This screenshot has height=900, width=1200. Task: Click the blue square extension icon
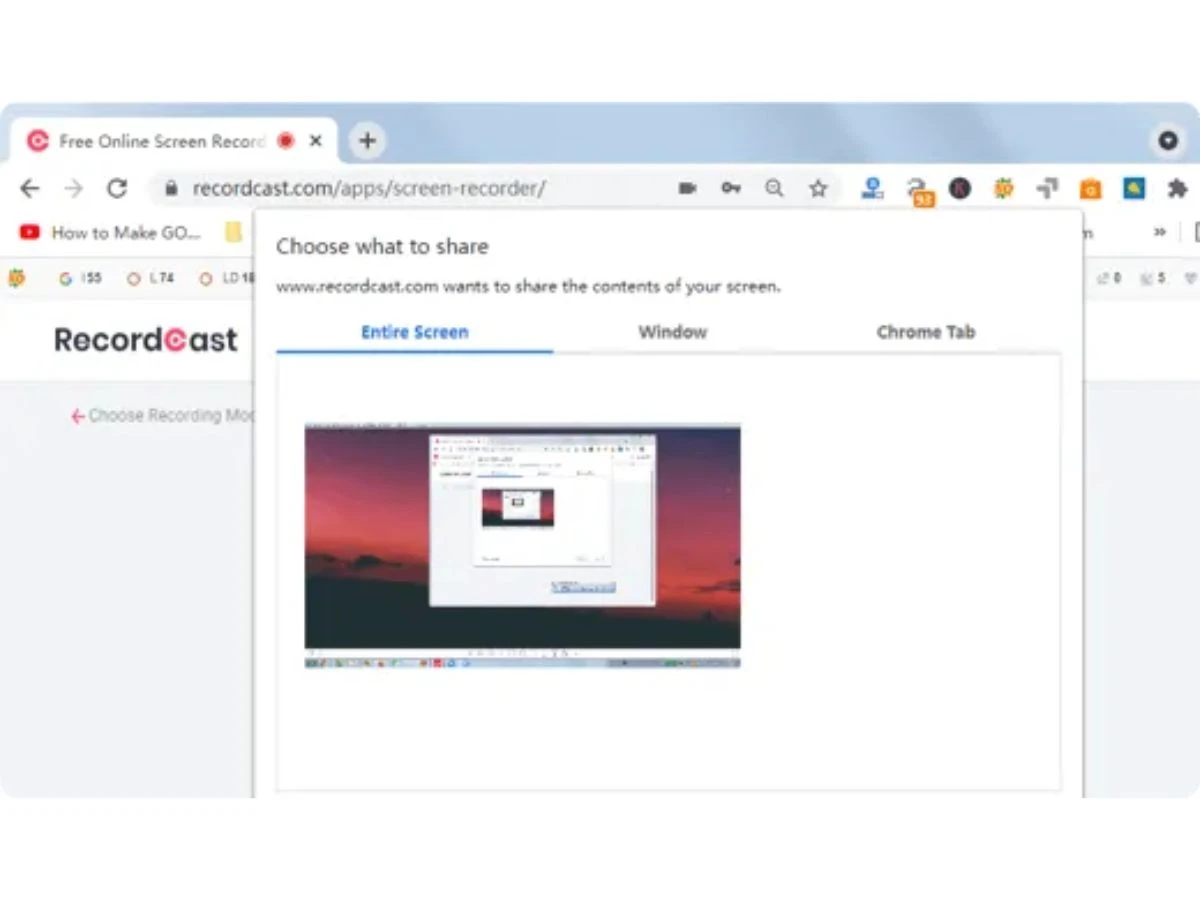(x=1134, y=188)
